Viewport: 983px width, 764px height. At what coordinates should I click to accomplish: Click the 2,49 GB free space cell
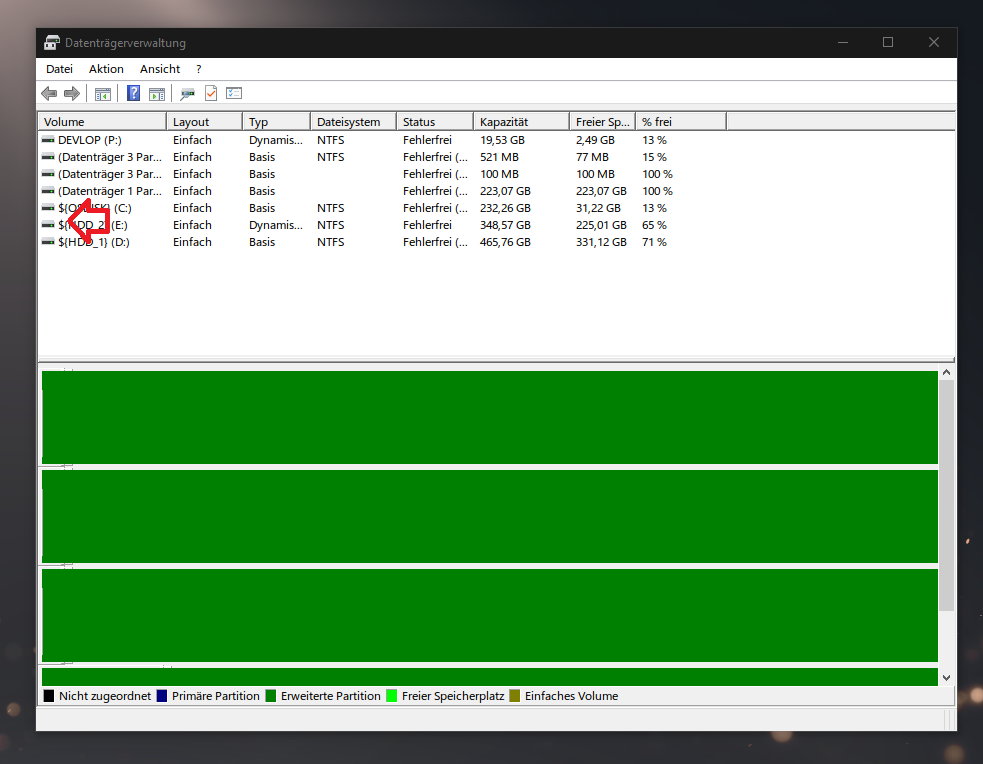pyautogui.click(x=595, y=140)
